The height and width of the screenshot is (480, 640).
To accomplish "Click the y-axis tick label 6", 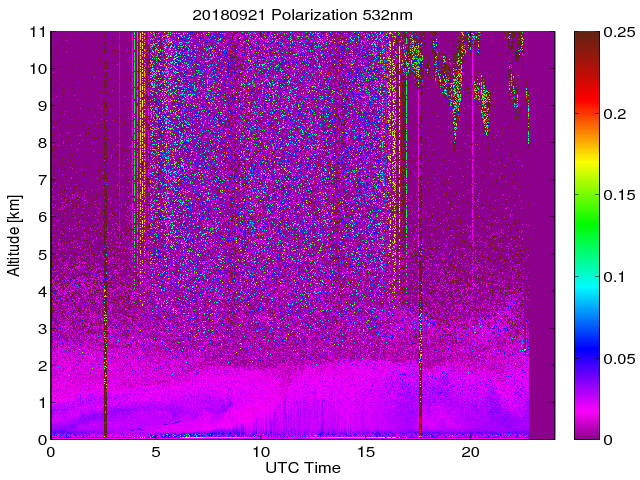I will point(42,217).
